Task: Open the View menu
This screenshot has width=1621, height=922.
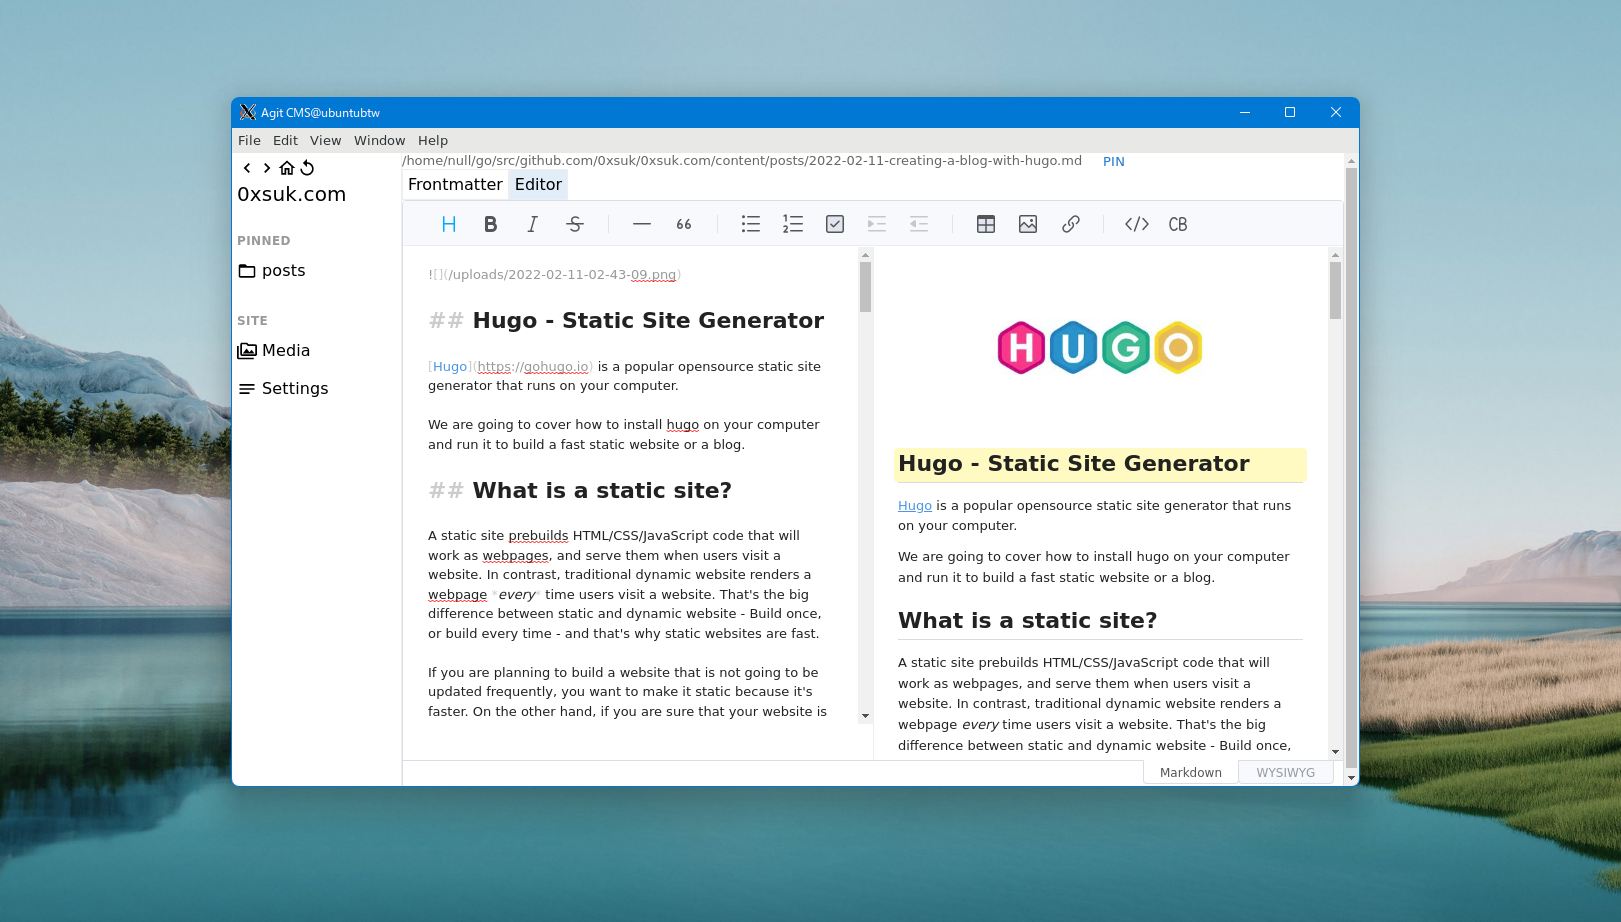Action: click(x=325, y=141)
